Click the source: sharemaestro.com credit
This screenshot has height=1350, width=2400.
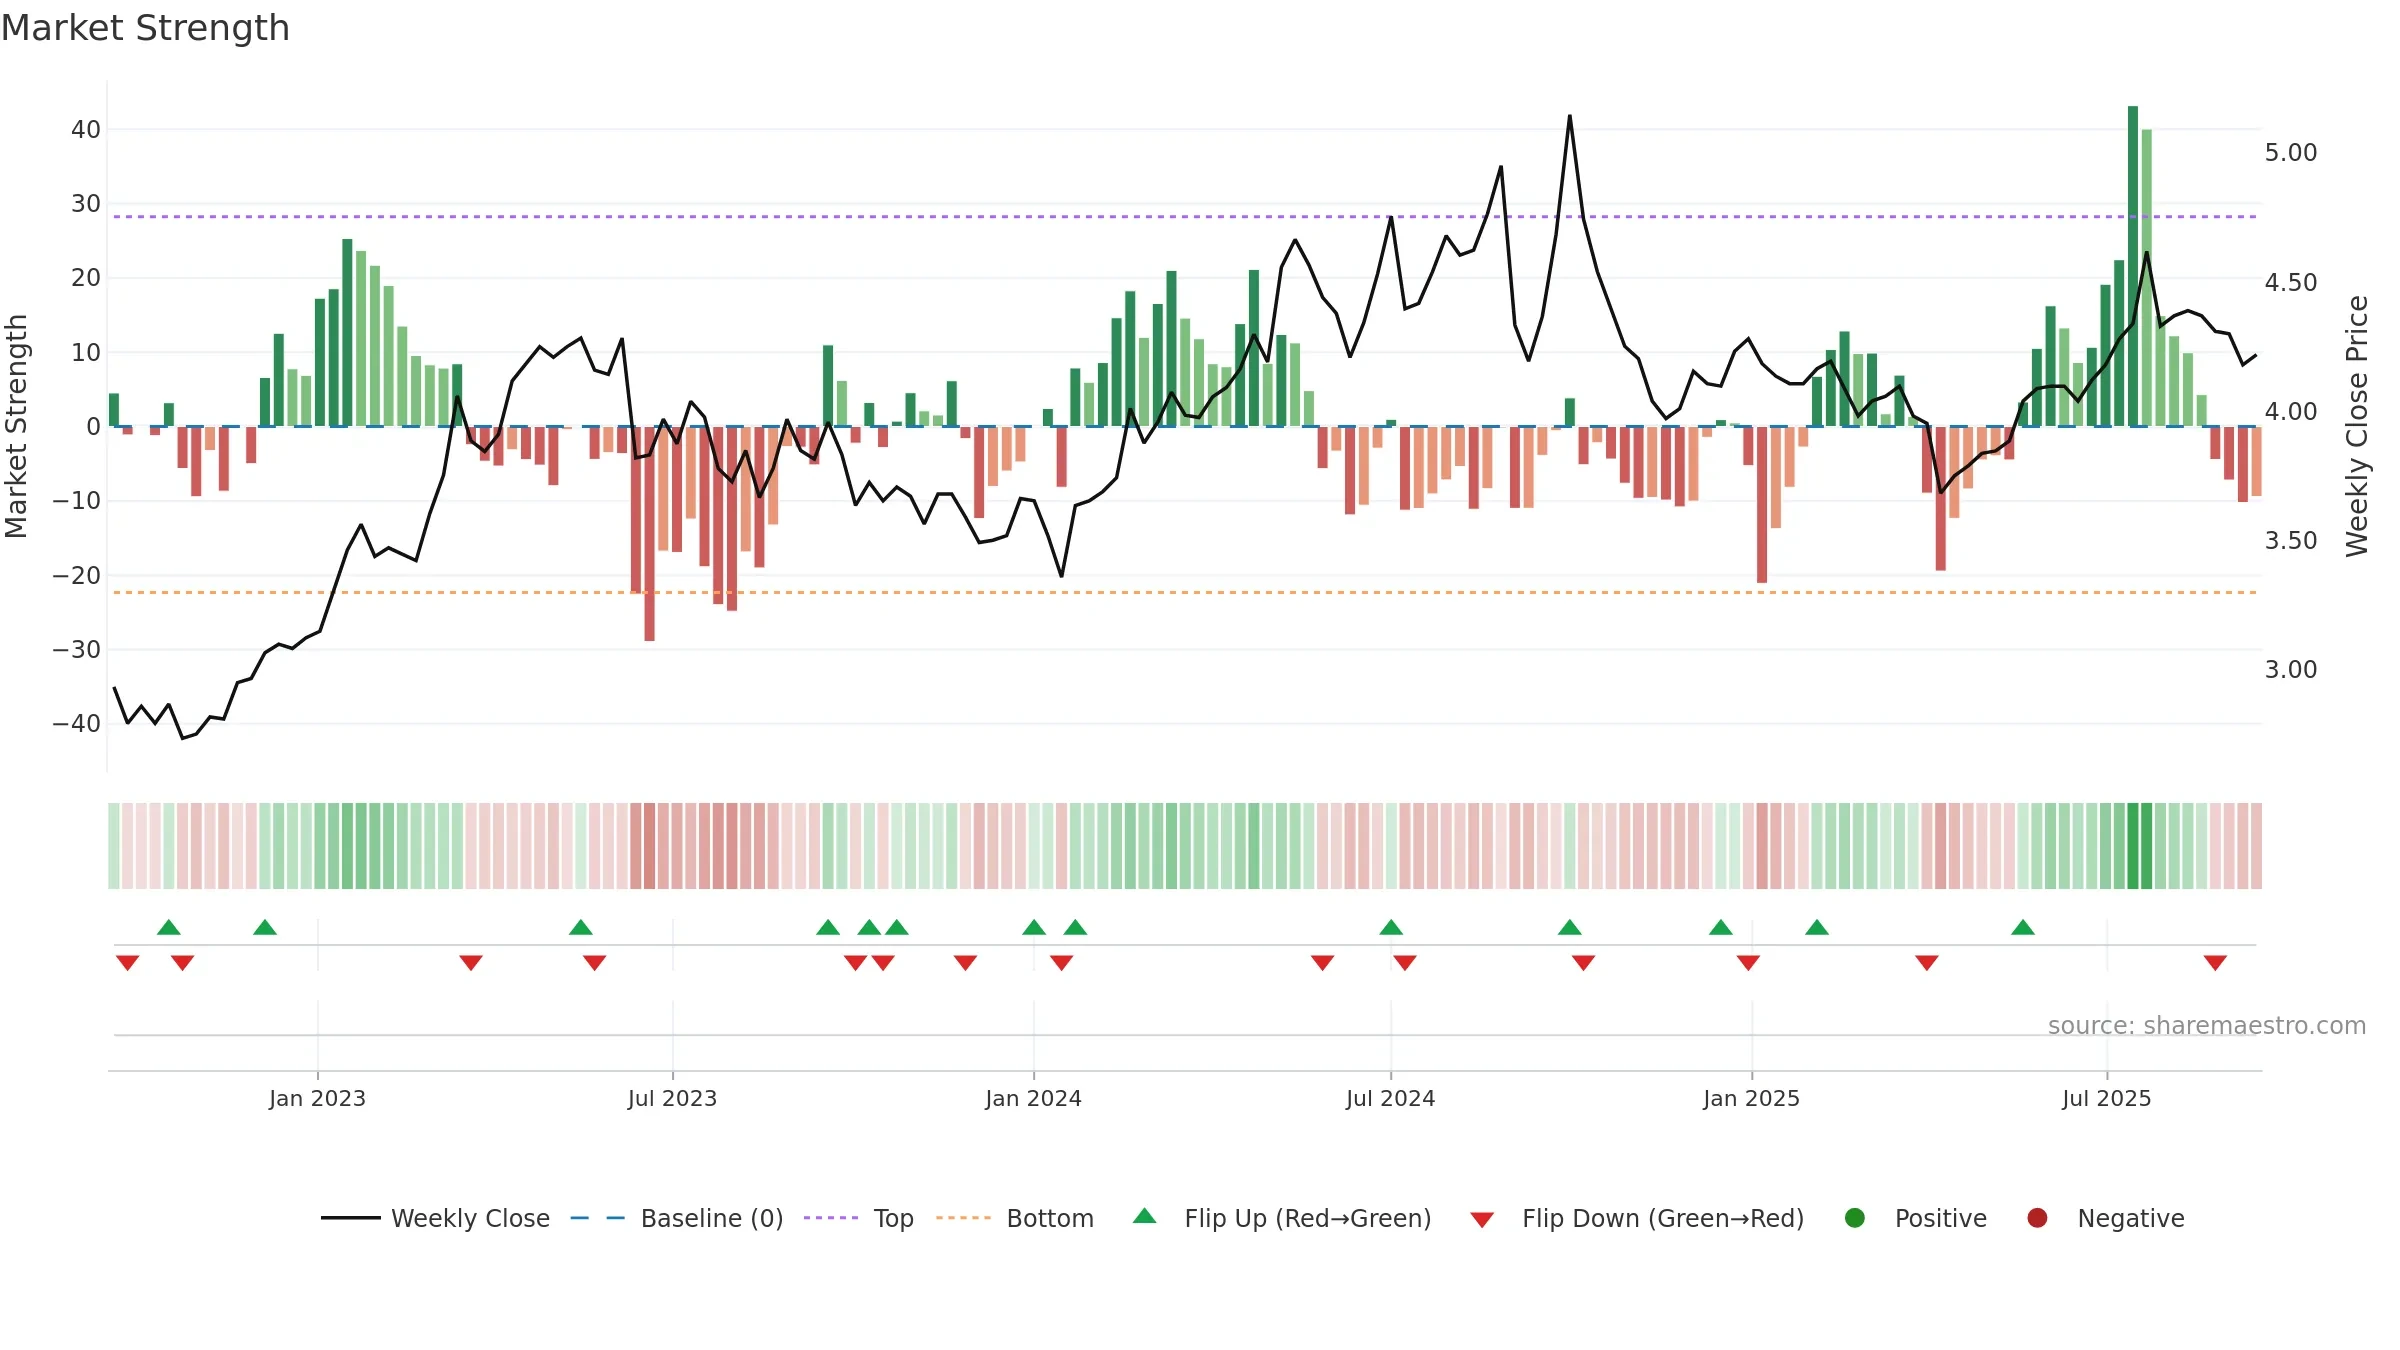click(2207, 1025)
